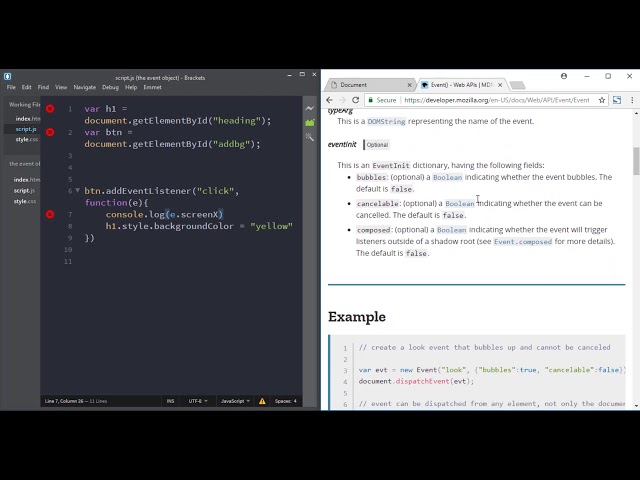This screenshot has width=640, height=480.
Task: Open the File menu in Brackets
Action: pos(11,87)
